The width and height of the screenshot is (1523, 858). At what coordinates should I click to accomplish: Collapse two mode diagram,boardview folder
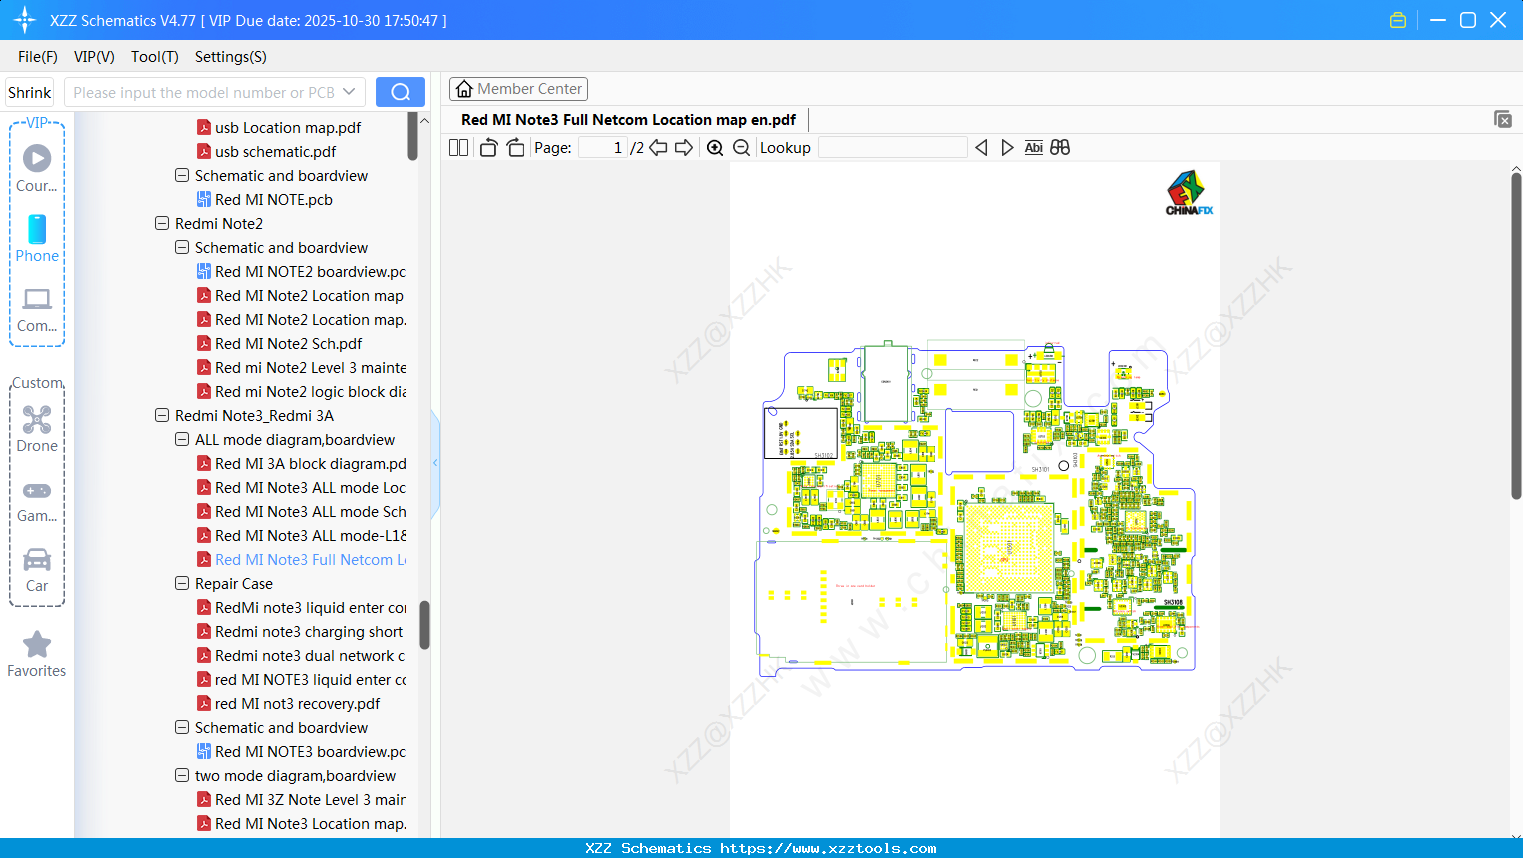tap(182, 776)
